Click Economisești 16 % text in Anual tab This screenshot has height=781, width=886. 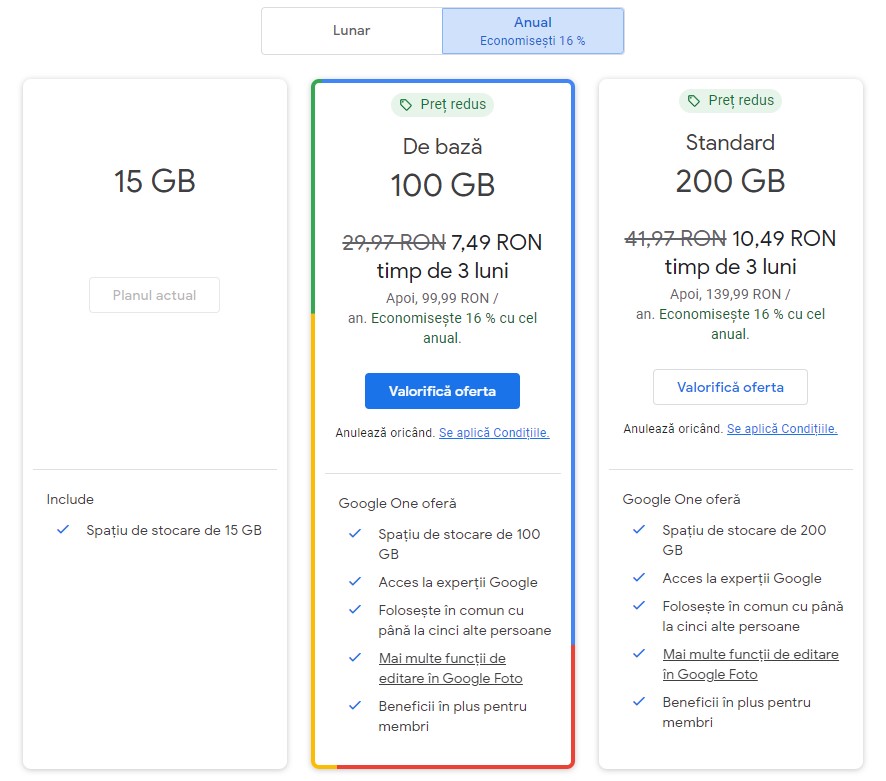(532, 41)
